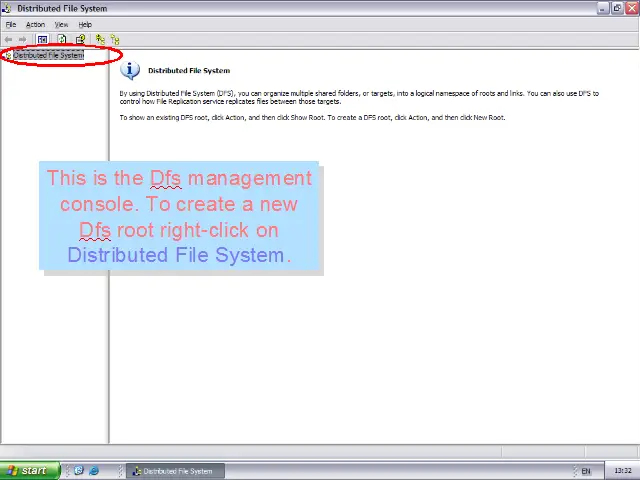Click the window title bar icon
The image size is (640, 480).
(7, 8)
